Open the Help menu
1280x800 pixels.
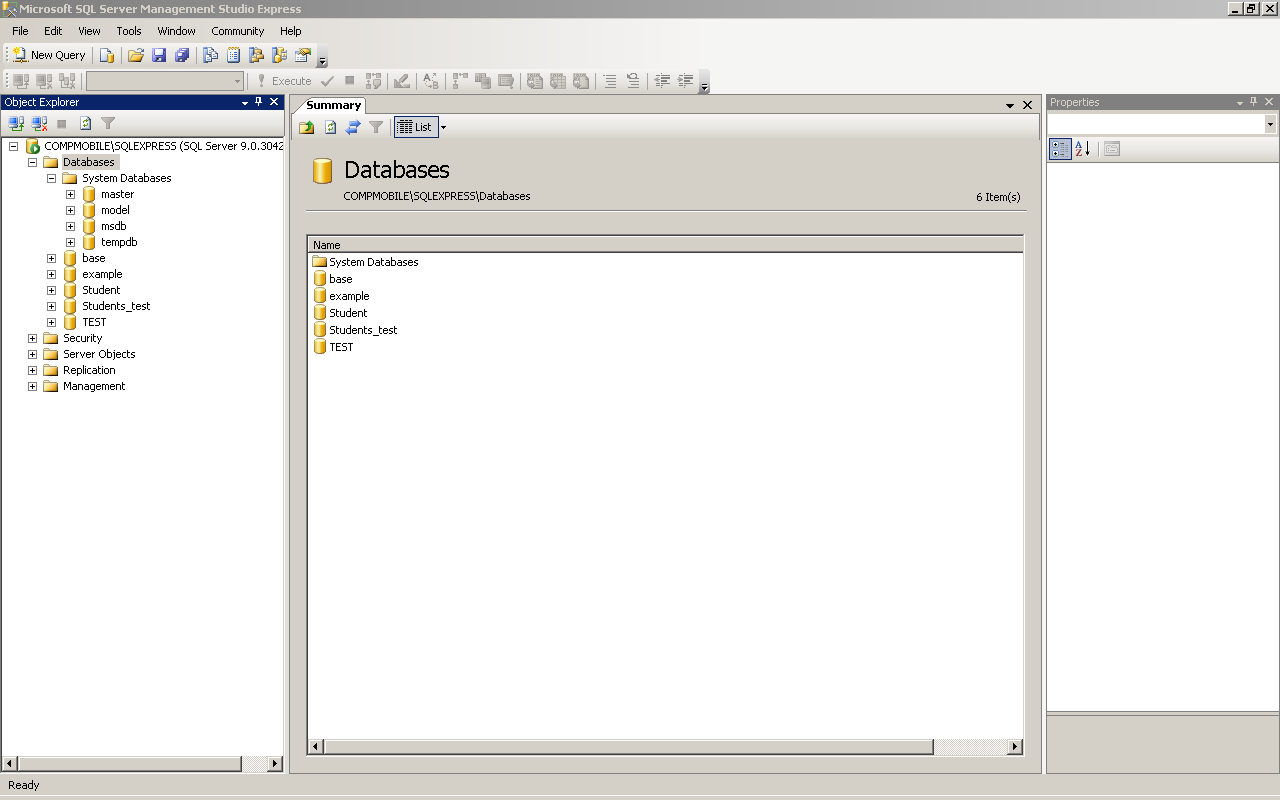(291, 31)
